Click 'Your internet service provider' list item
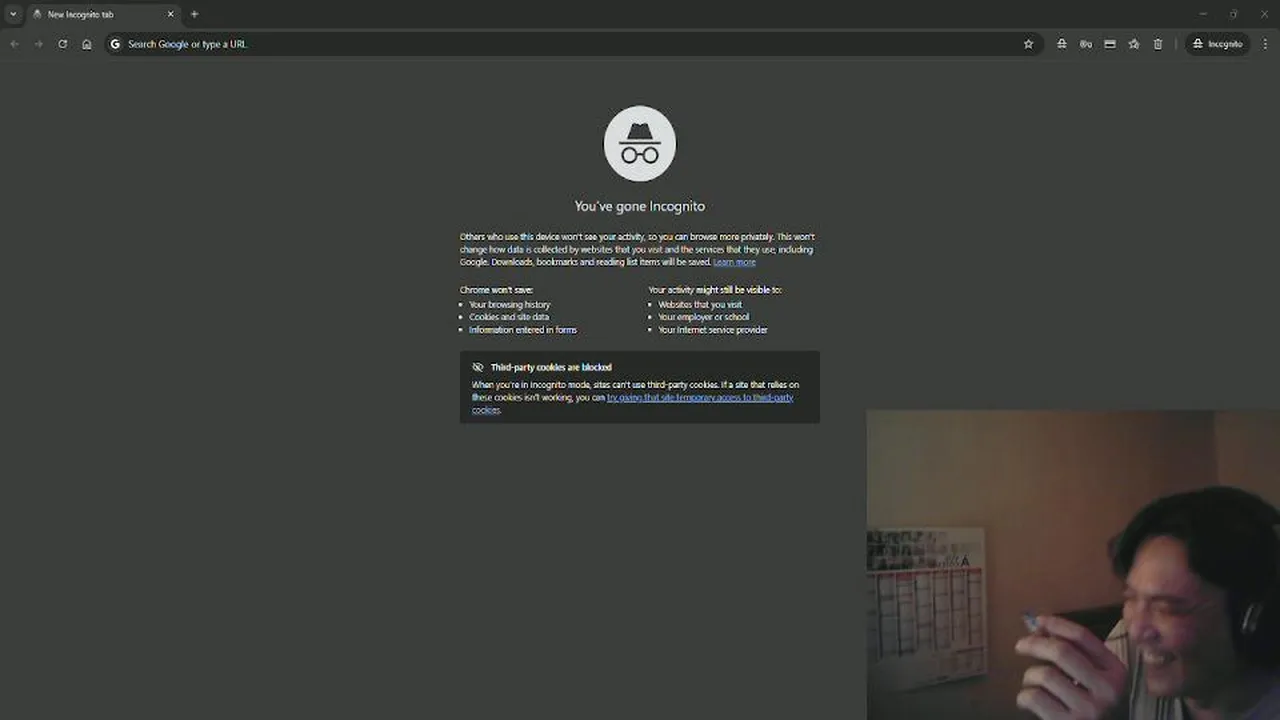The width and height of the screenshot is (1280, 720). click(713, 330)
